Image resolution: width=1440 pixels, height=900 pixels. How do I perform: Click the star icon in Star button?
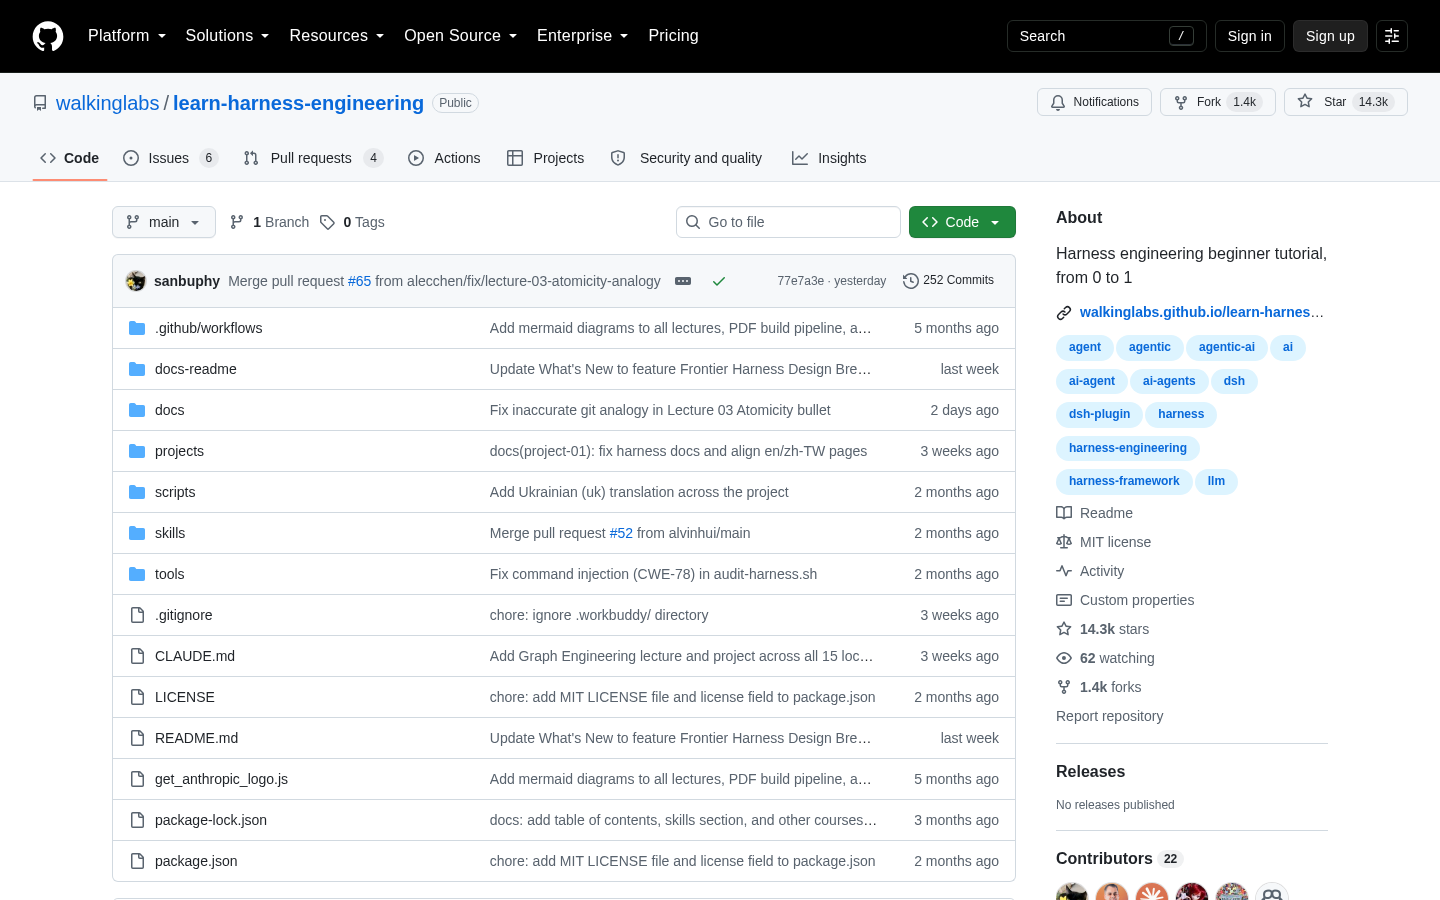click(x=1305, y=101)
